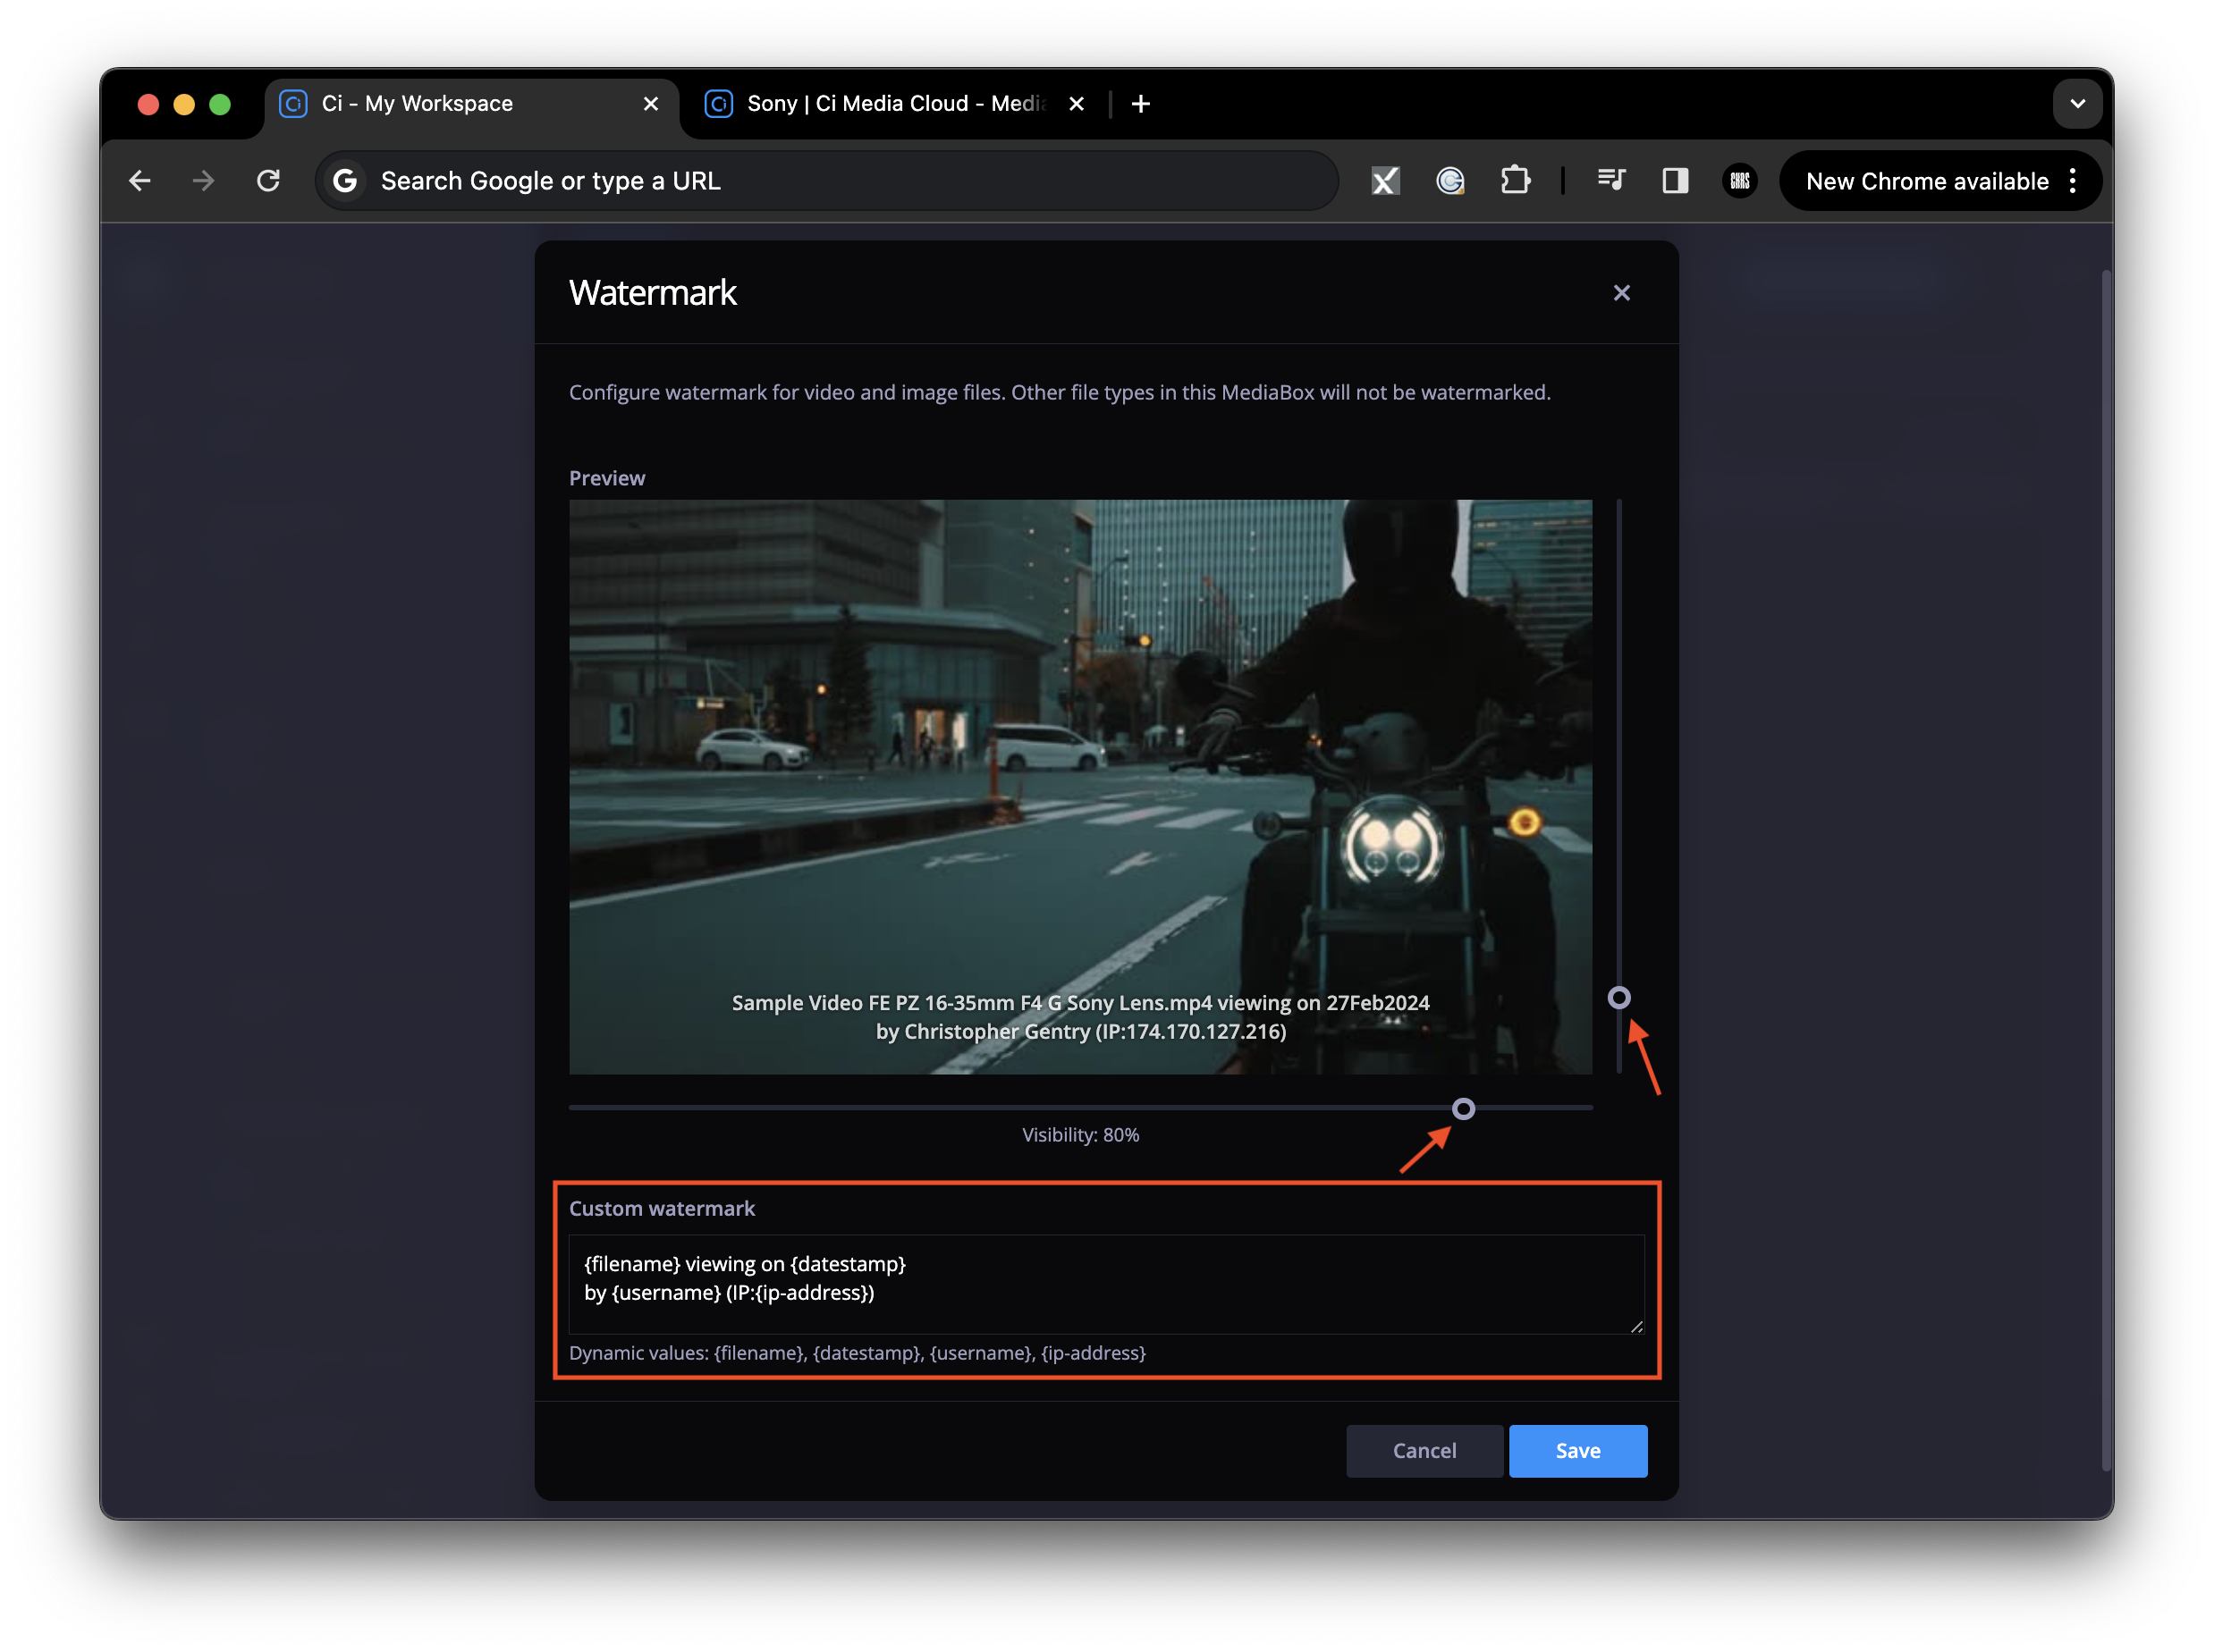Click the Ci favicon on My Workspace tab

[x=293, y=104]
